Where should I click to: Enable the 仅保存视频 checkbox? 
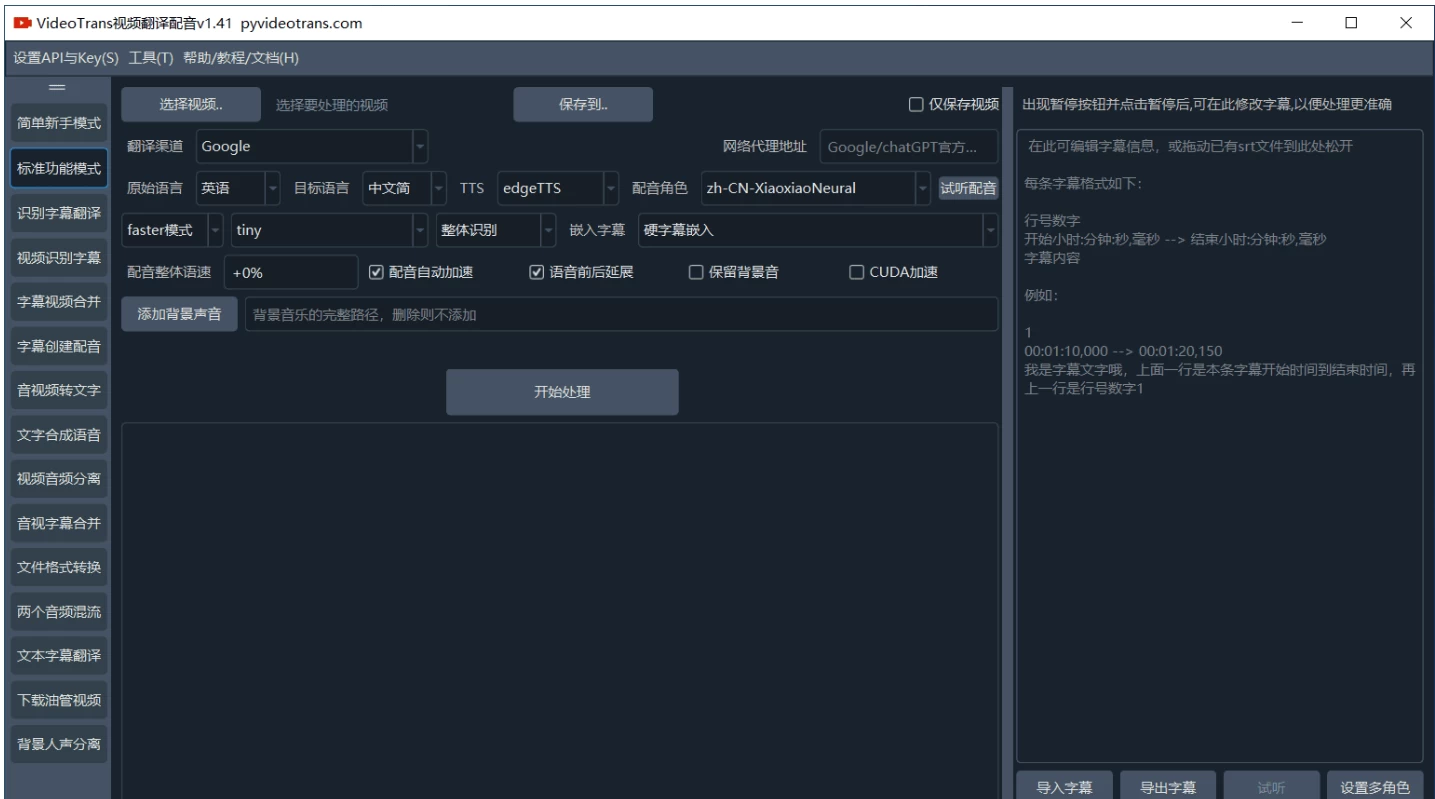pyautogui.click(x=915, y=104)
